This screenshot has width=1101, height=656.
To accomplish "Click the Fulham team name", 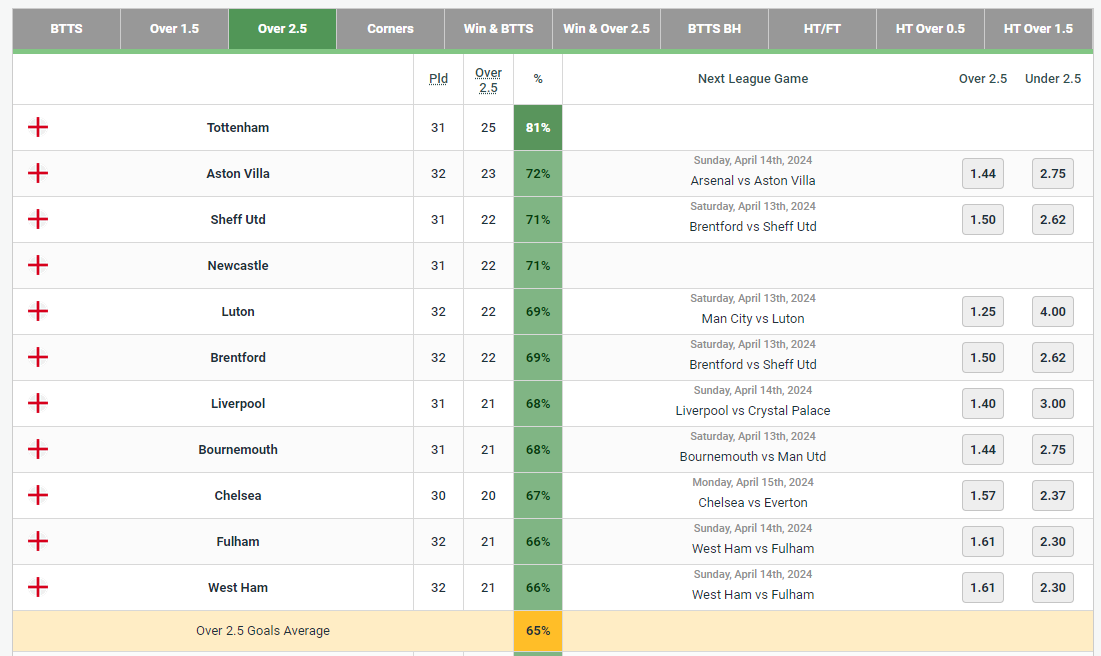I will 238,541.
